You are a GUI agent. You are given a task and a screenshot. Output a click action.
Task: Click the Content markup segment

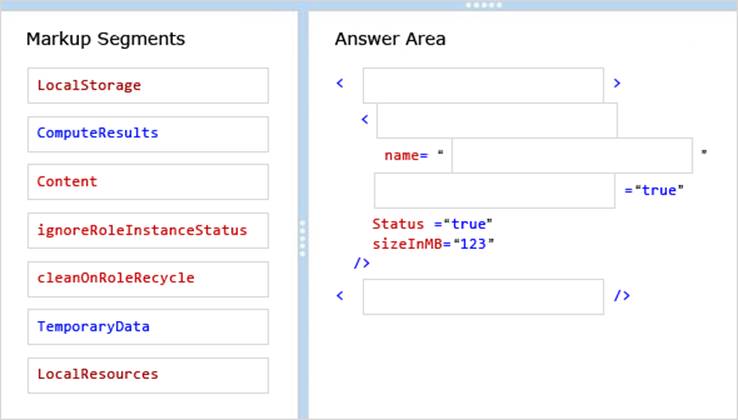click(x=148, y=182)
